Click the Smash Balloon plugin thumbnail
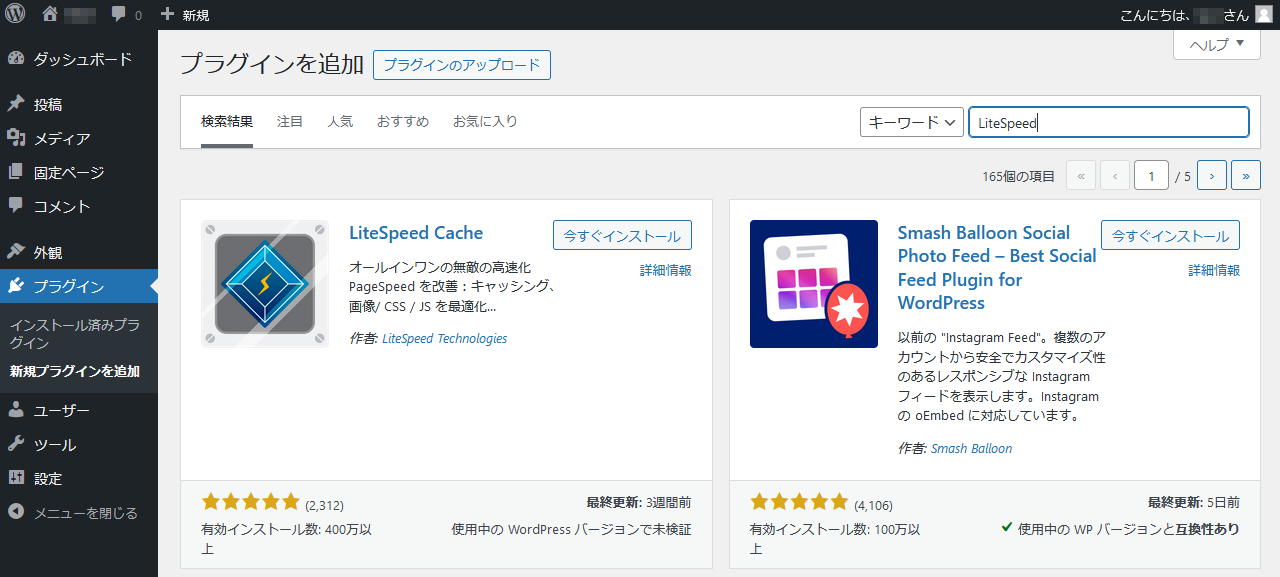The width and height of the screenshot is (1280, 577). pos(814,284)
